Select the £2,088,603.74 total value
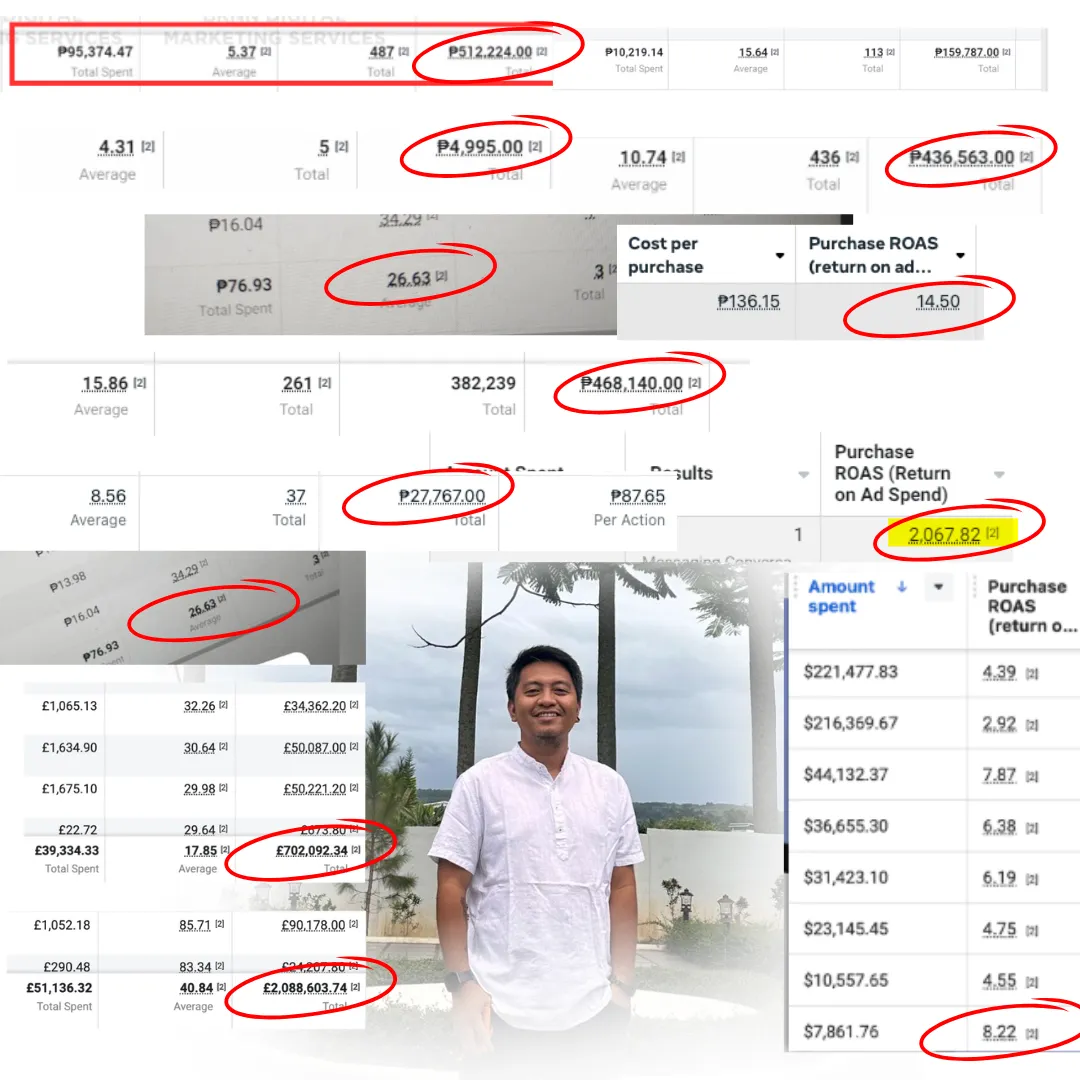 point(305,988)
